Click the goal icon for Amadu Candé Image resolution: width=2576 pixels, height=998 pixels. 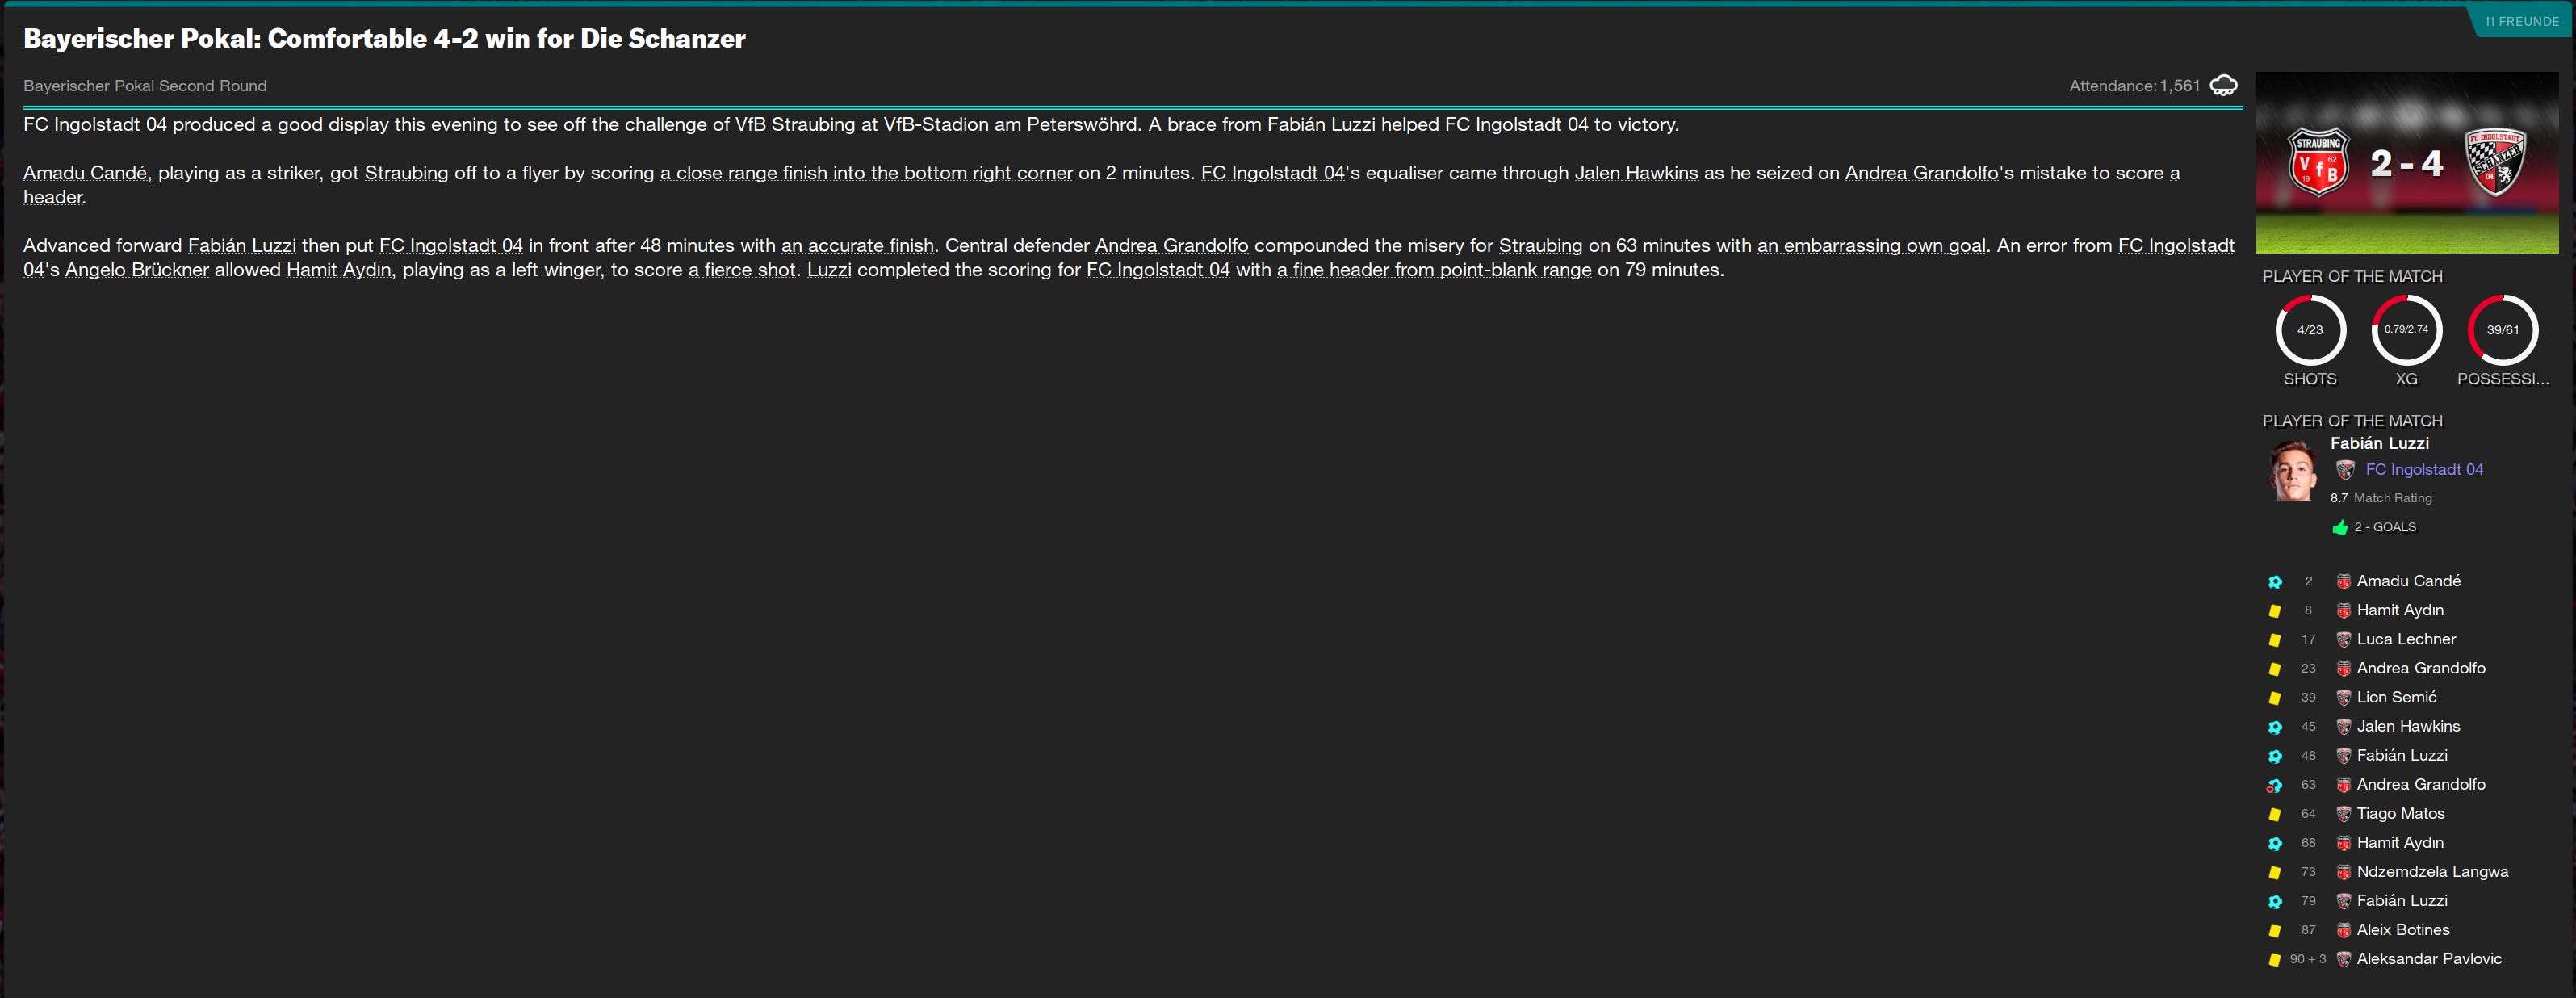[x=2275, y=582]
